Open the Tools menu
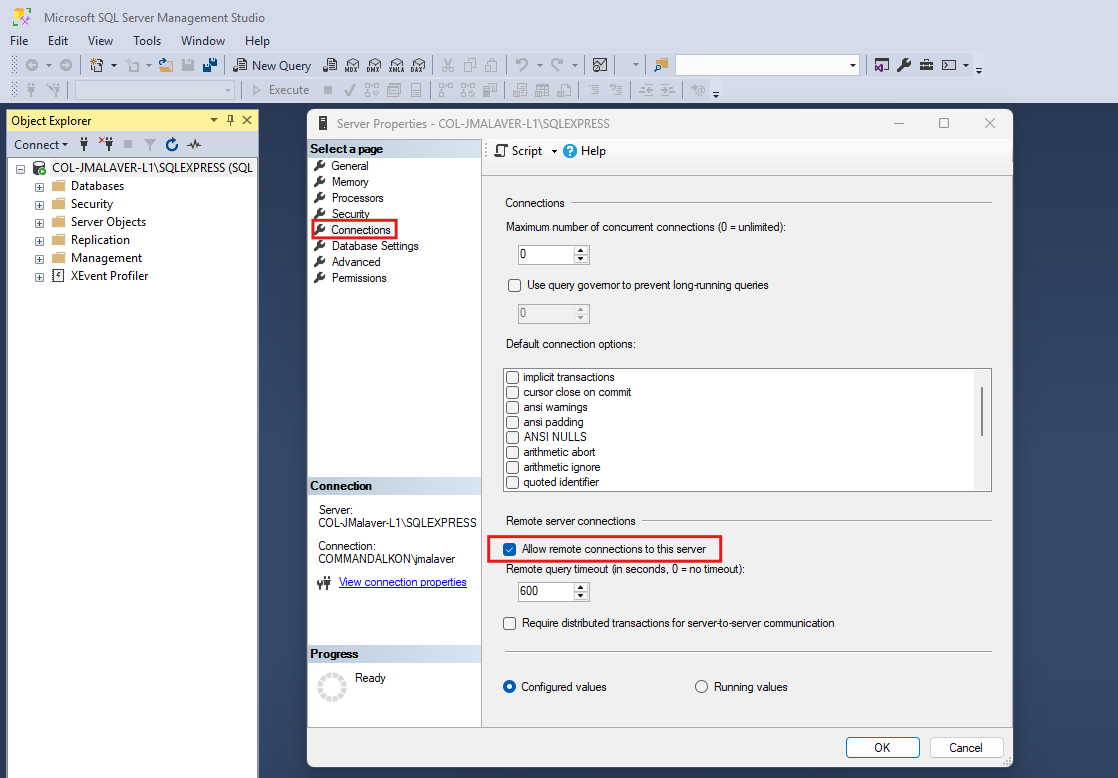 pyautogui.click(x=147, y=41)
